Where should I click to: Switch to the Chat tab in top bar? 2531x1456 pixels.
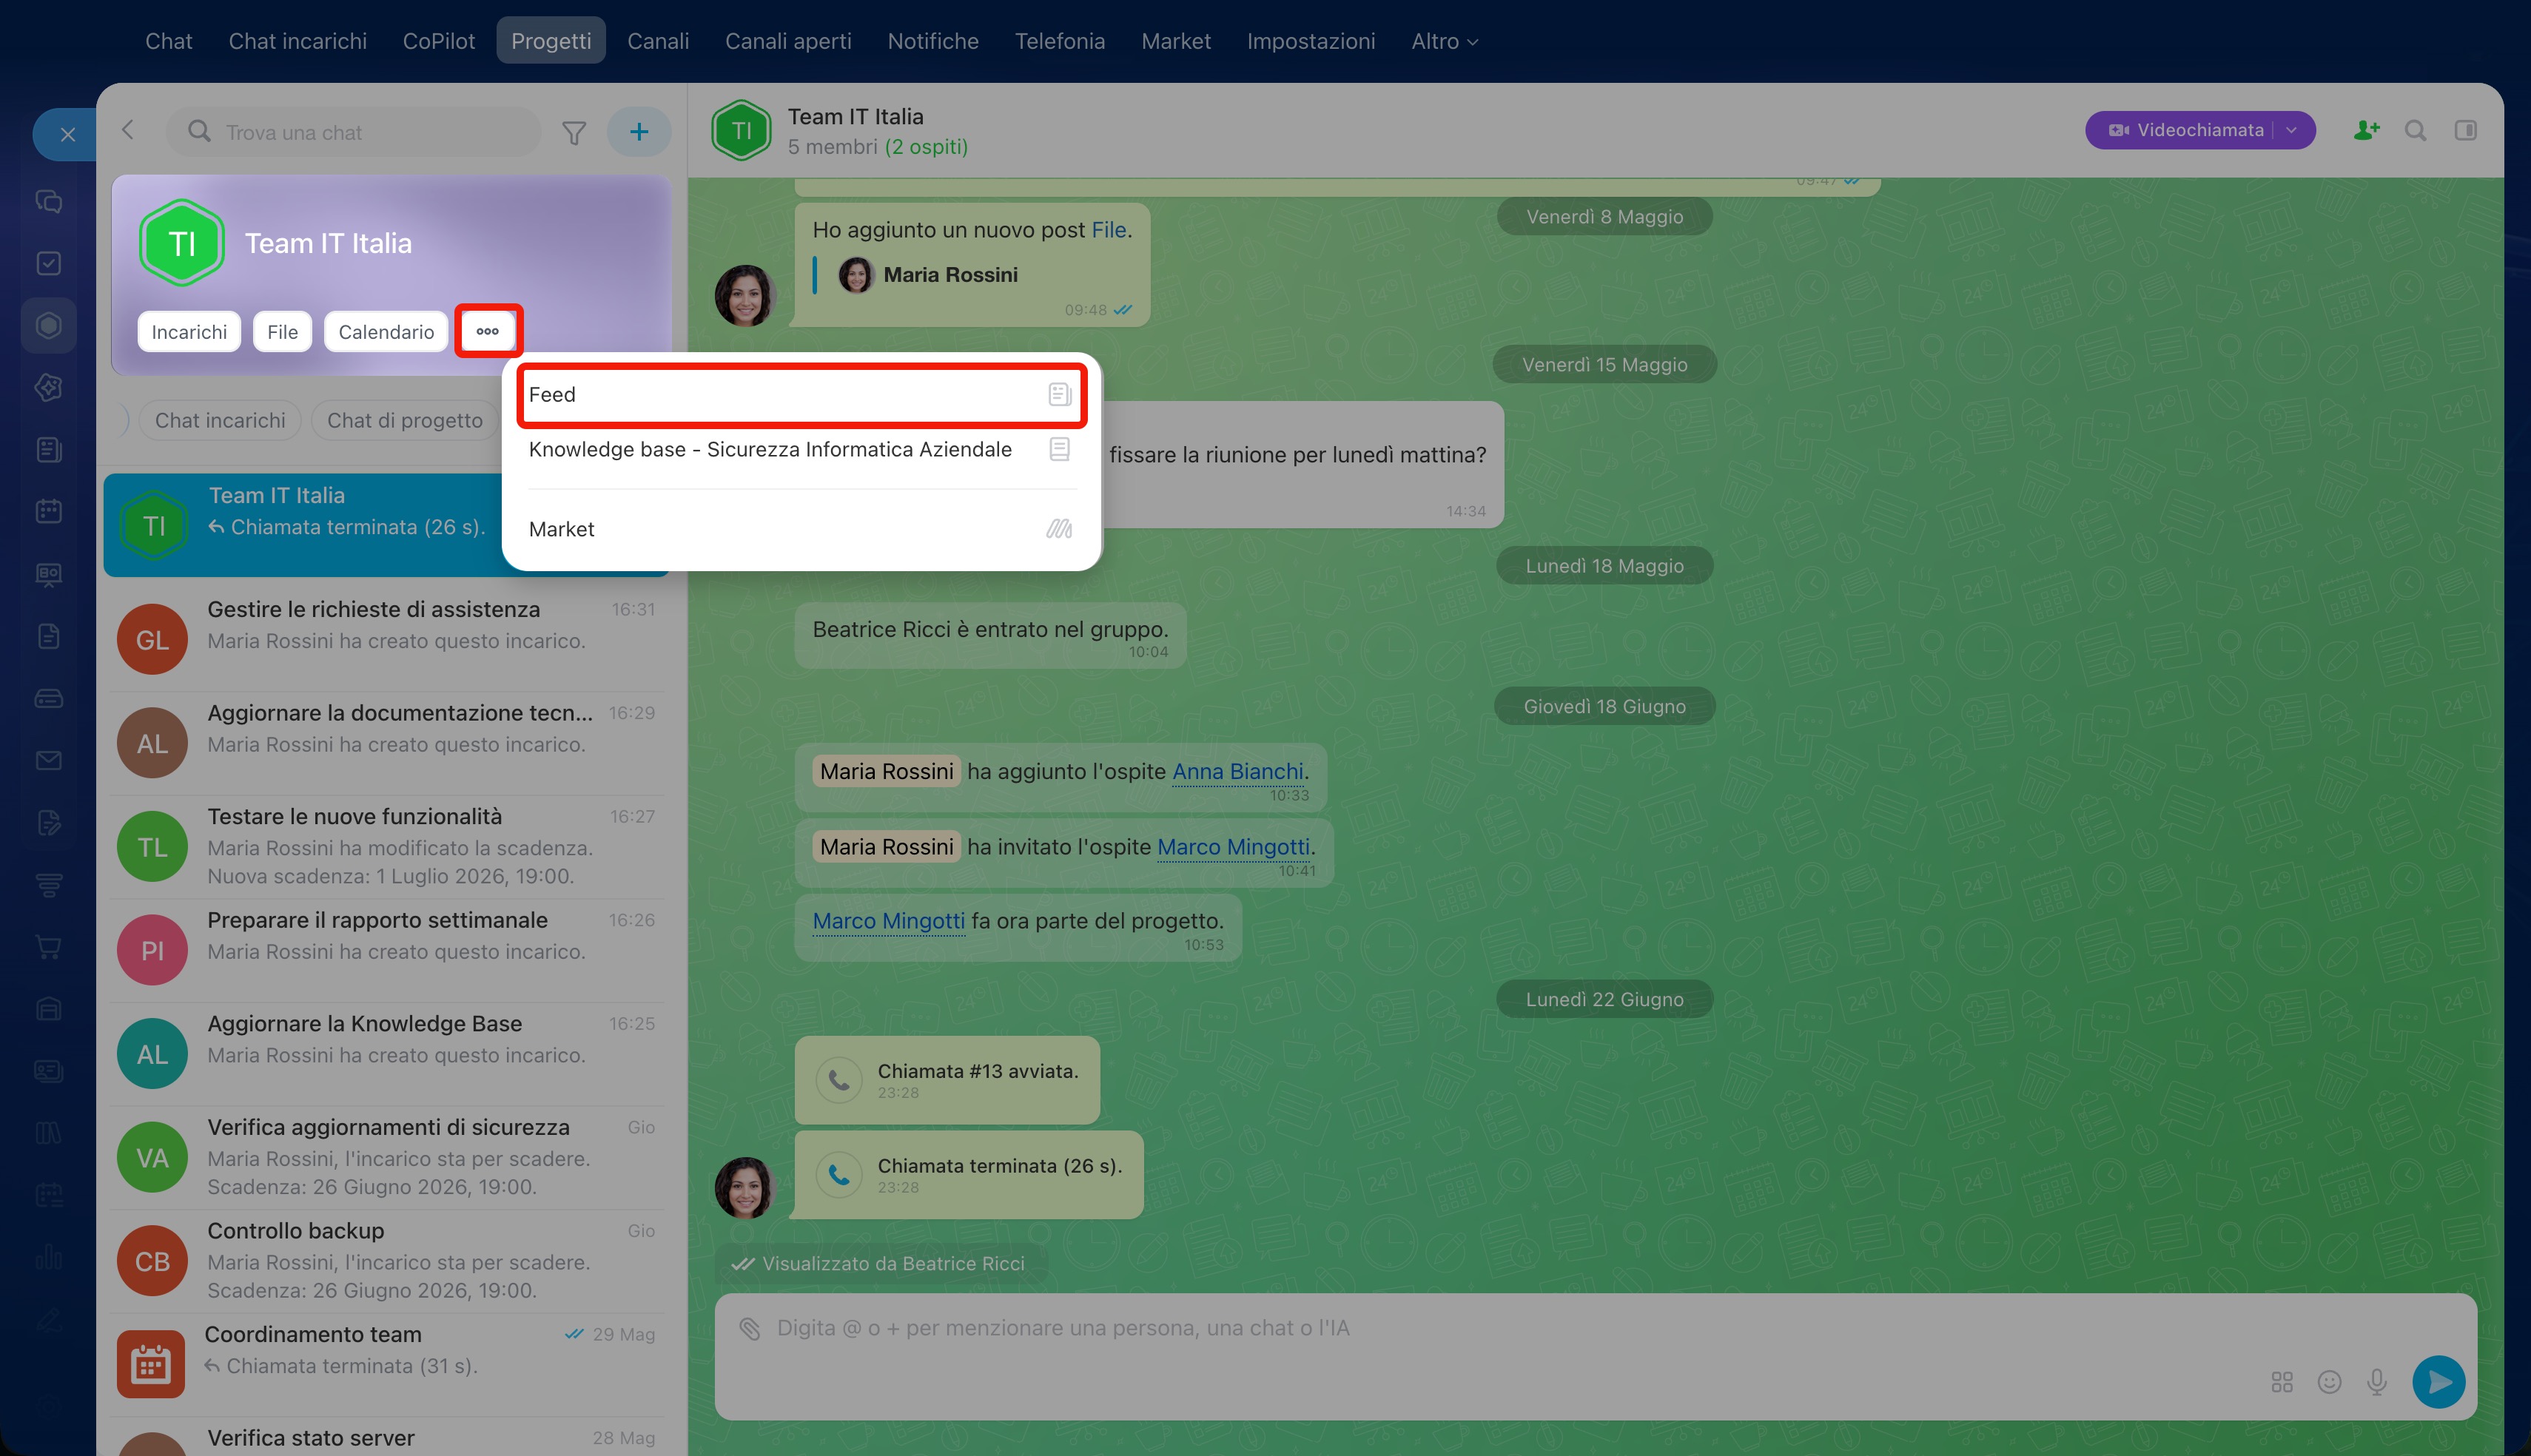[x=169, y=41]
